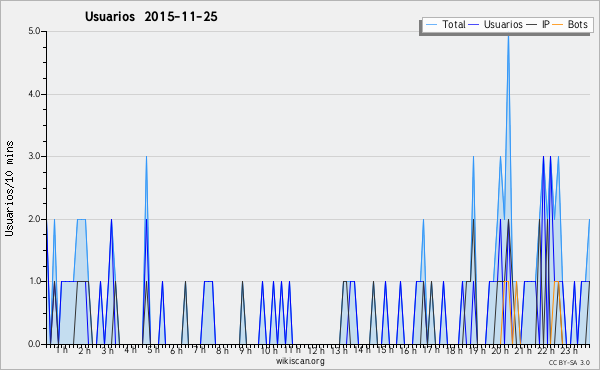Click the '8 h' x-axis label
This screenshot has width=600, height=370.
pyautogui.click(x=222, y=350)
